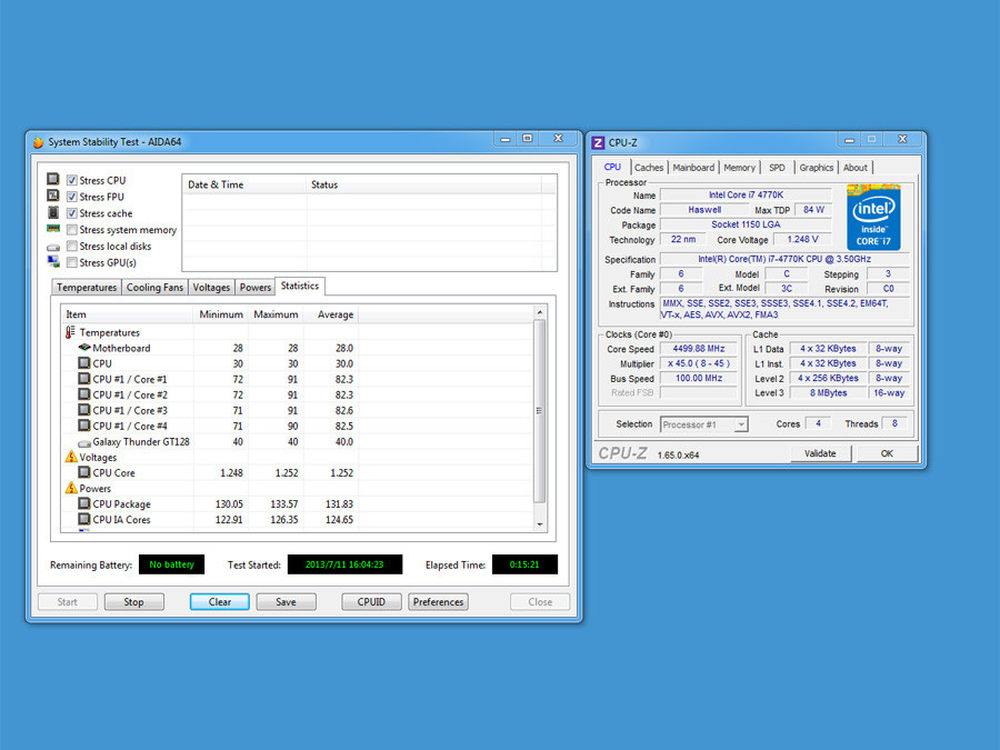Open the Memory tab in CPU-Z
The image size is (1000, 750).
(x=739, y=168)
